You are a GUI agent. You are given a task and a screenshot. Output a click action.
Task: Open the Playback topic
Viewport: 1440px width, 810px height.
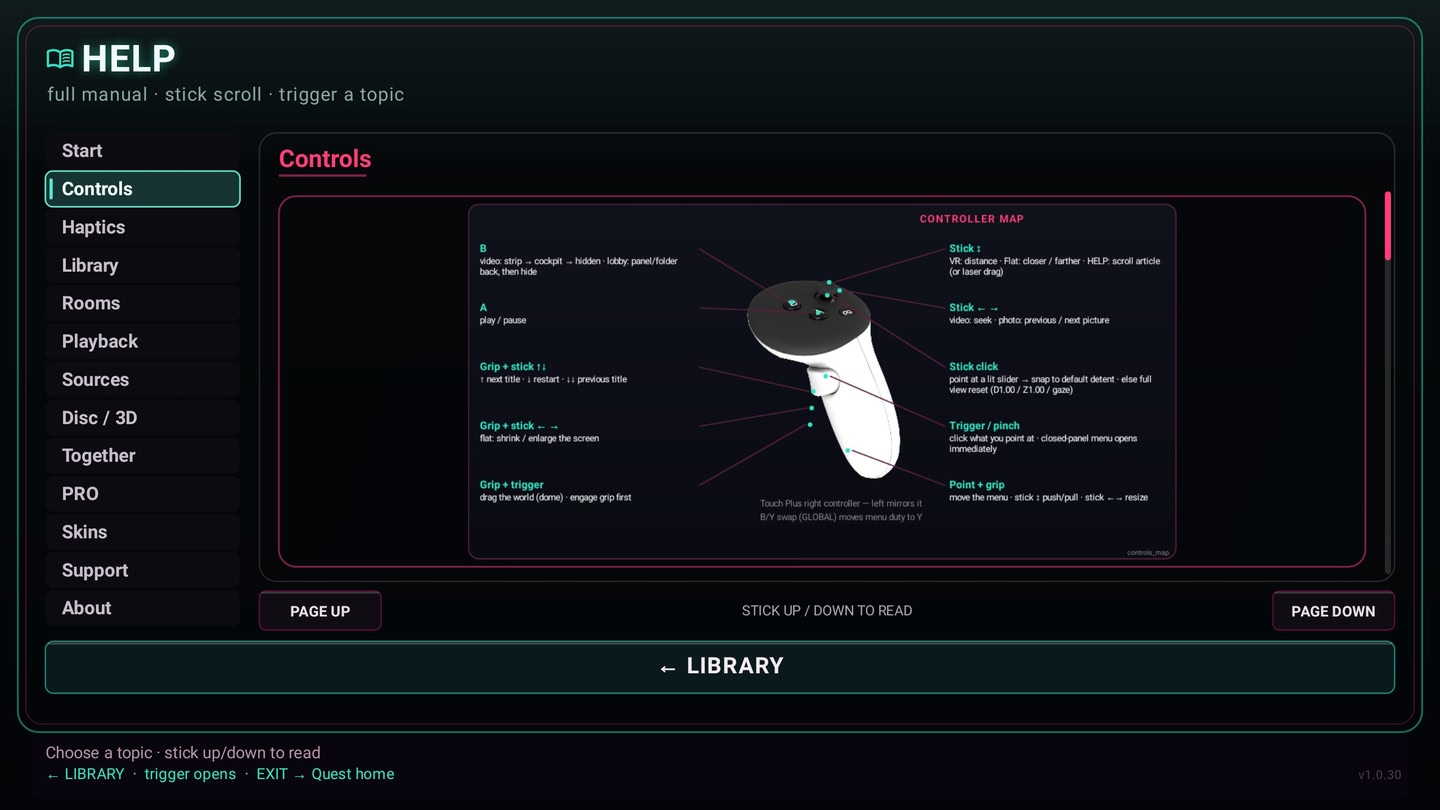[x=142, y=341]
